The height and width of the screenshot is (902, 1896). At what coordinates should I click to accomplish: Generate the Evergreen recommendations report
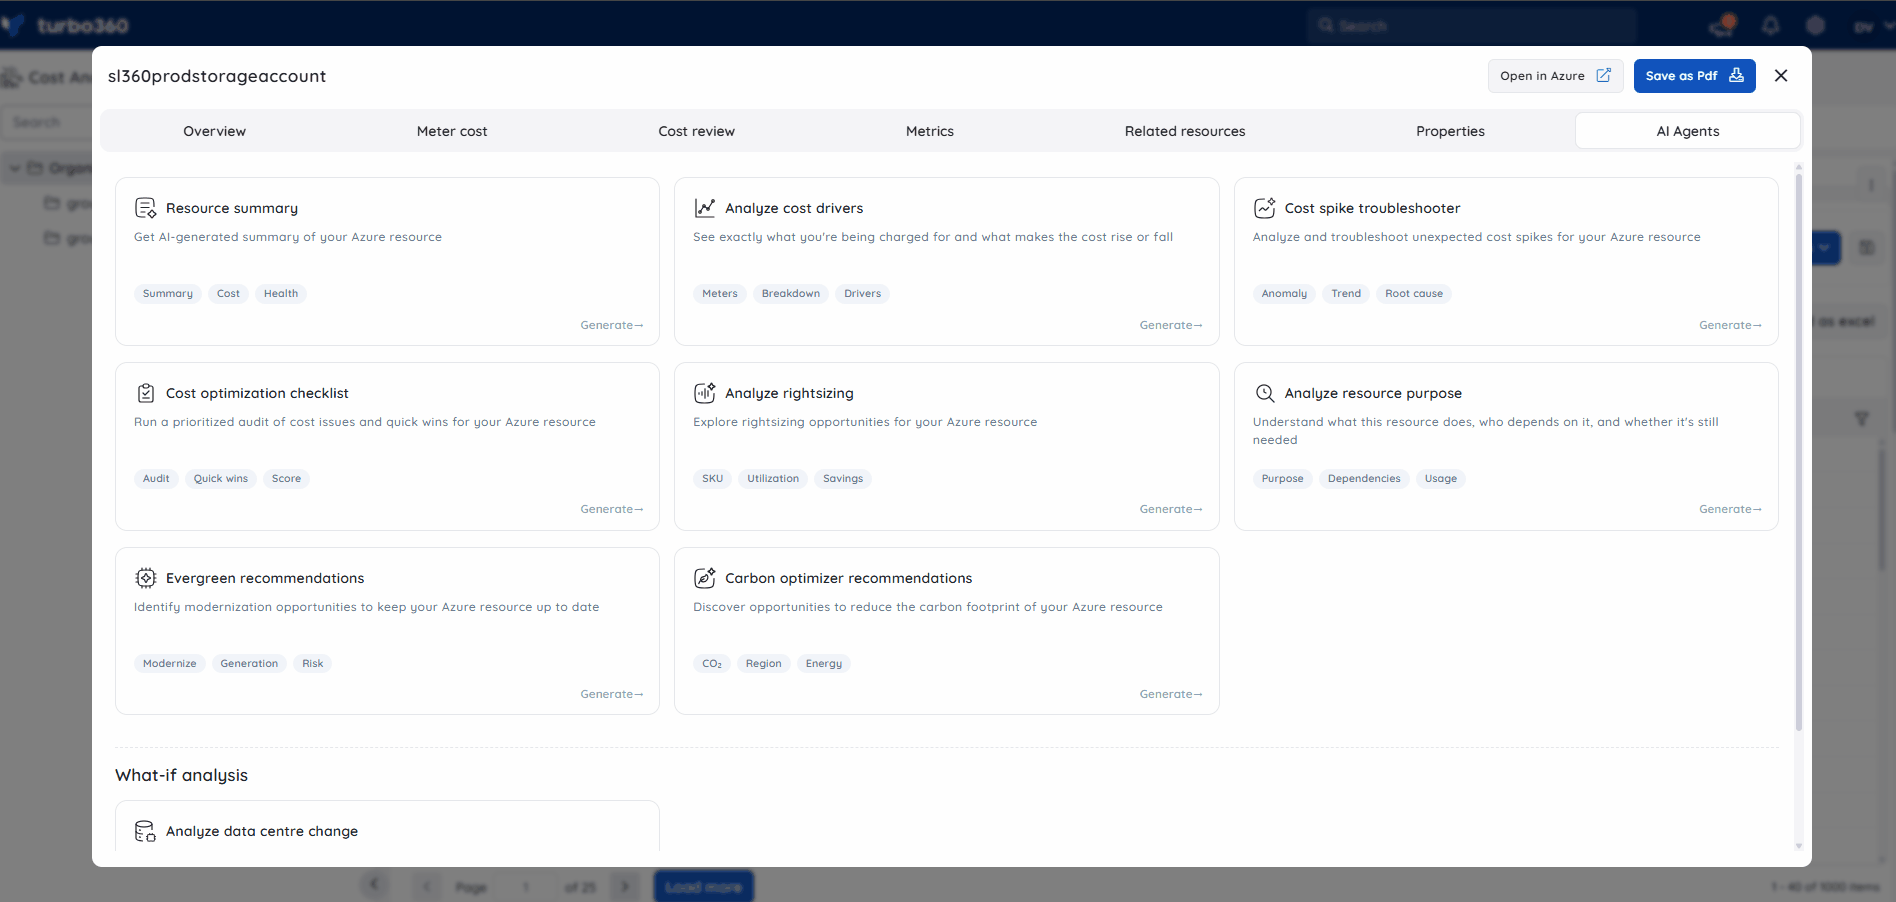click(x=612, y=694)
